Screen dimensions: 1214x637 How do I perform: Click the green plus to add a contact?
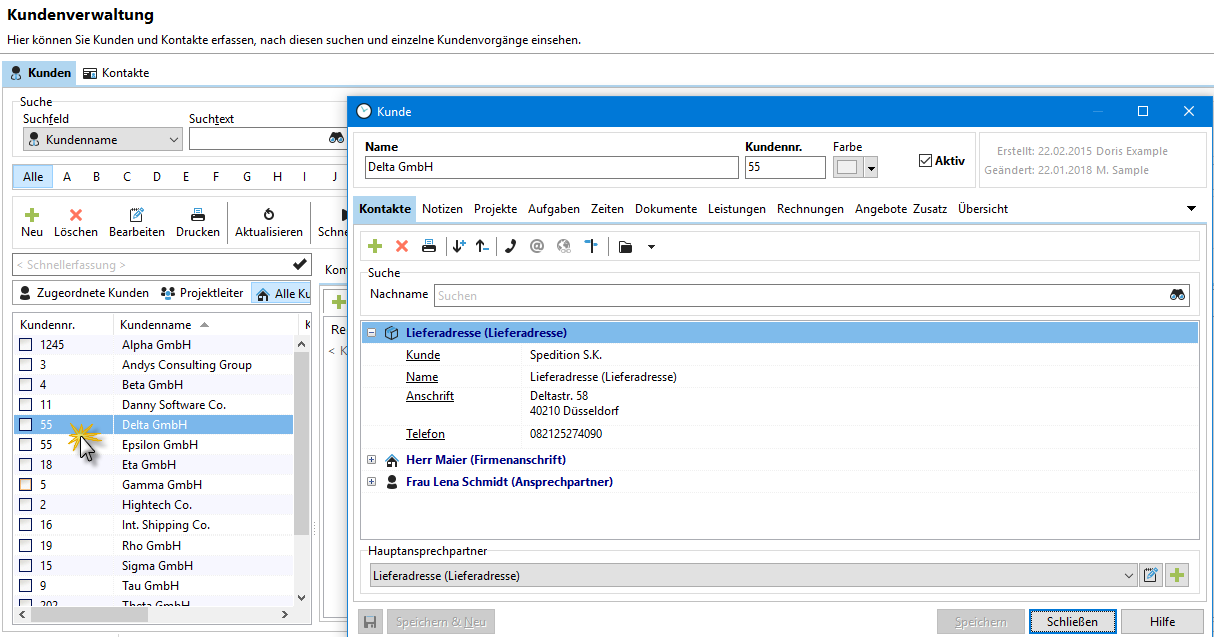pos(375,246)
